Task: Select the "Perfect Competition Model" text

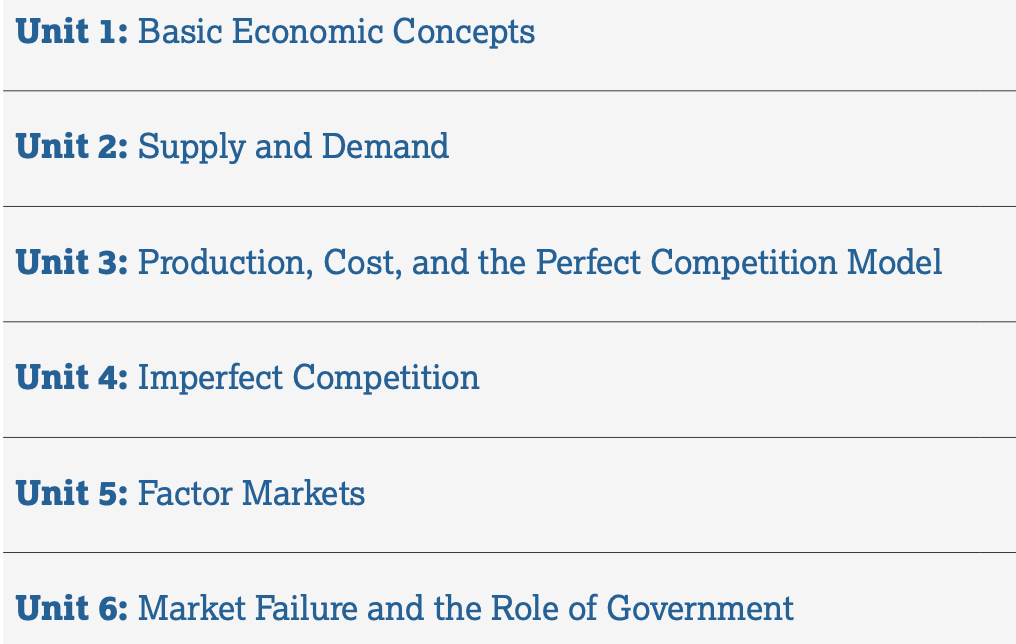Action: [739, 262]
